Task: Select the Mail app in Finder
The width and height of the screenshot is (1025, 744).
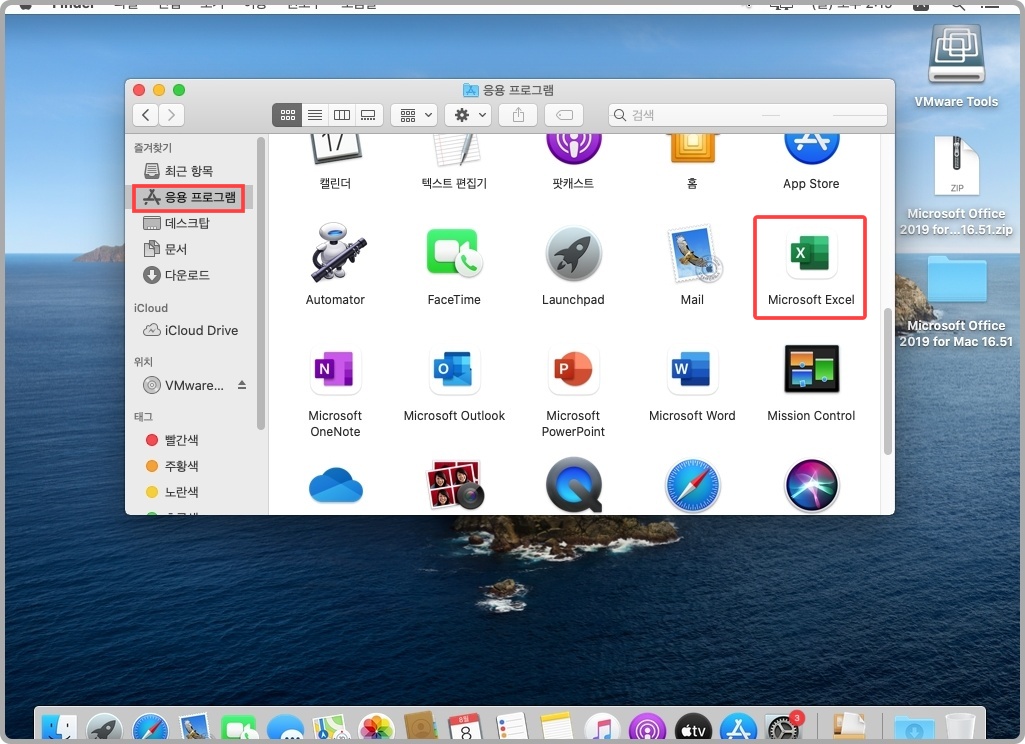Action: pos(693,254)
